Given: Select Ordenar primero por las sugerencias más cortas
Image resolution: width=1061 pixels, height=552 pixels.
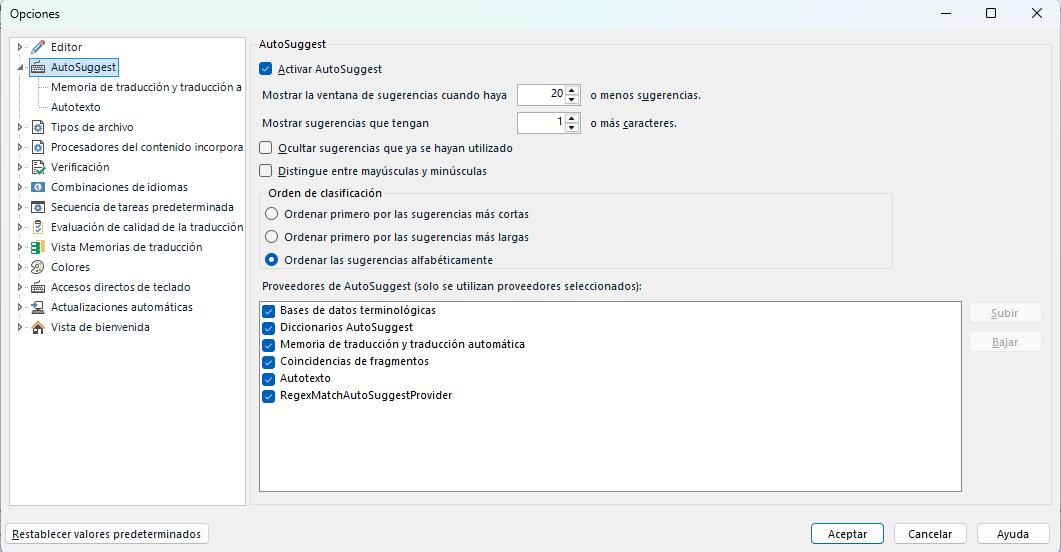Looking at the screenshot, I should pyautogui.click(x=271, y=214).
